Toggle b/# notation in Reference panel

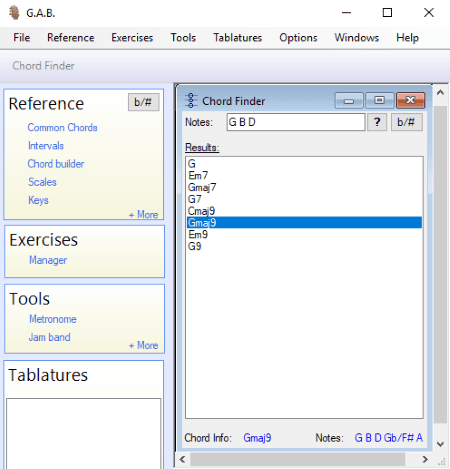pos(143,102)
